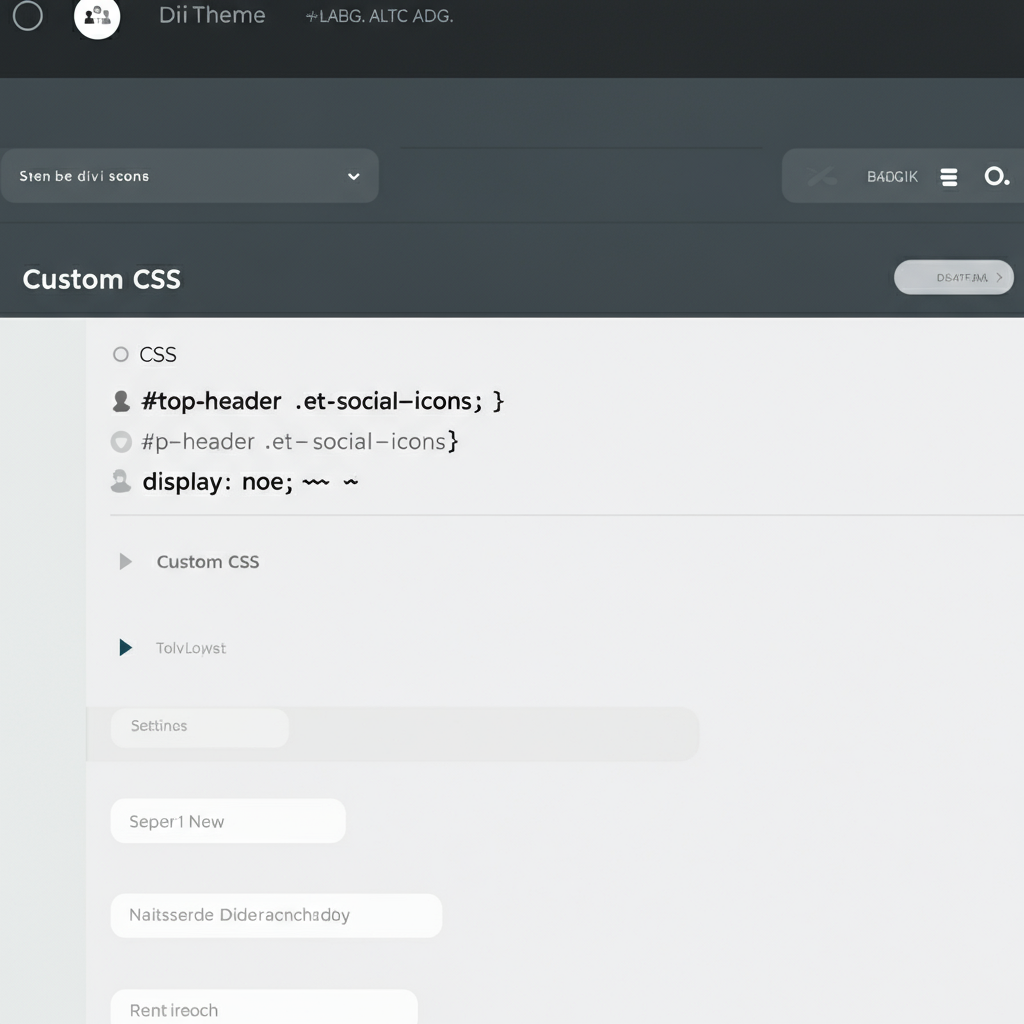Click the 'display: noe;' code line

[217, 482]
